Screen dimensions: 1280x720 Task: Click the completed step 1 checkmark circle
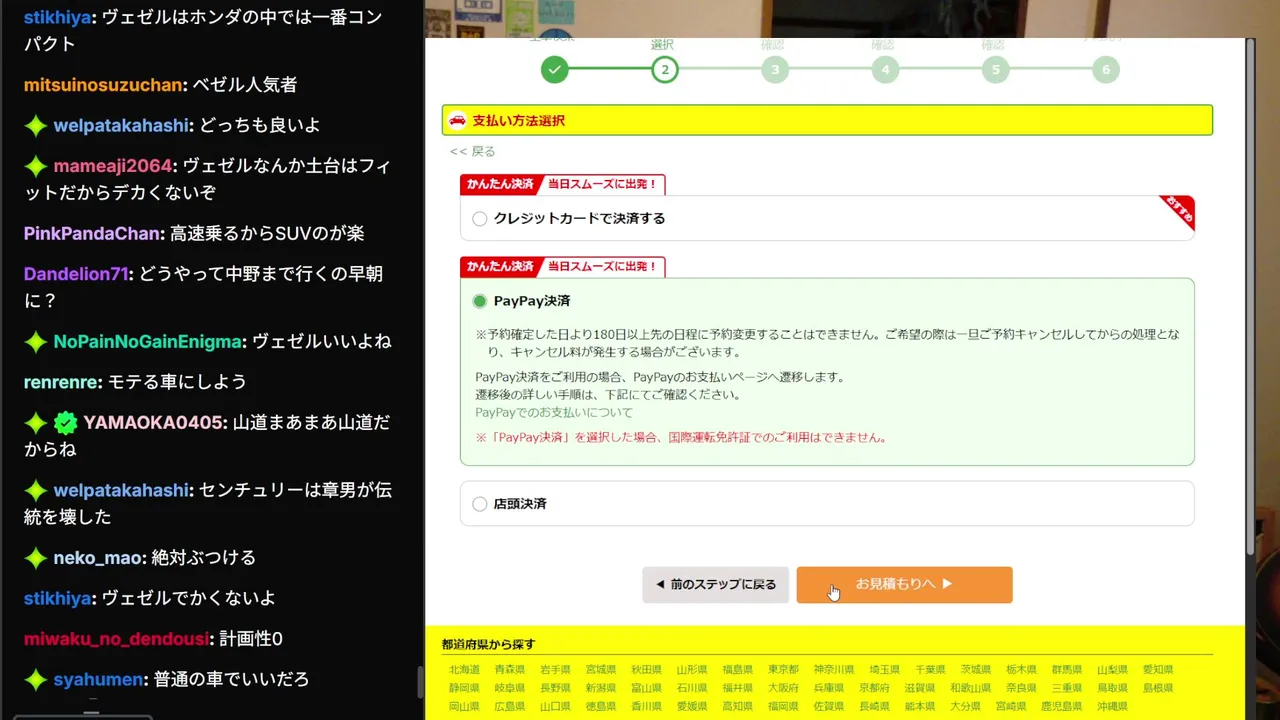click(555, 70)
